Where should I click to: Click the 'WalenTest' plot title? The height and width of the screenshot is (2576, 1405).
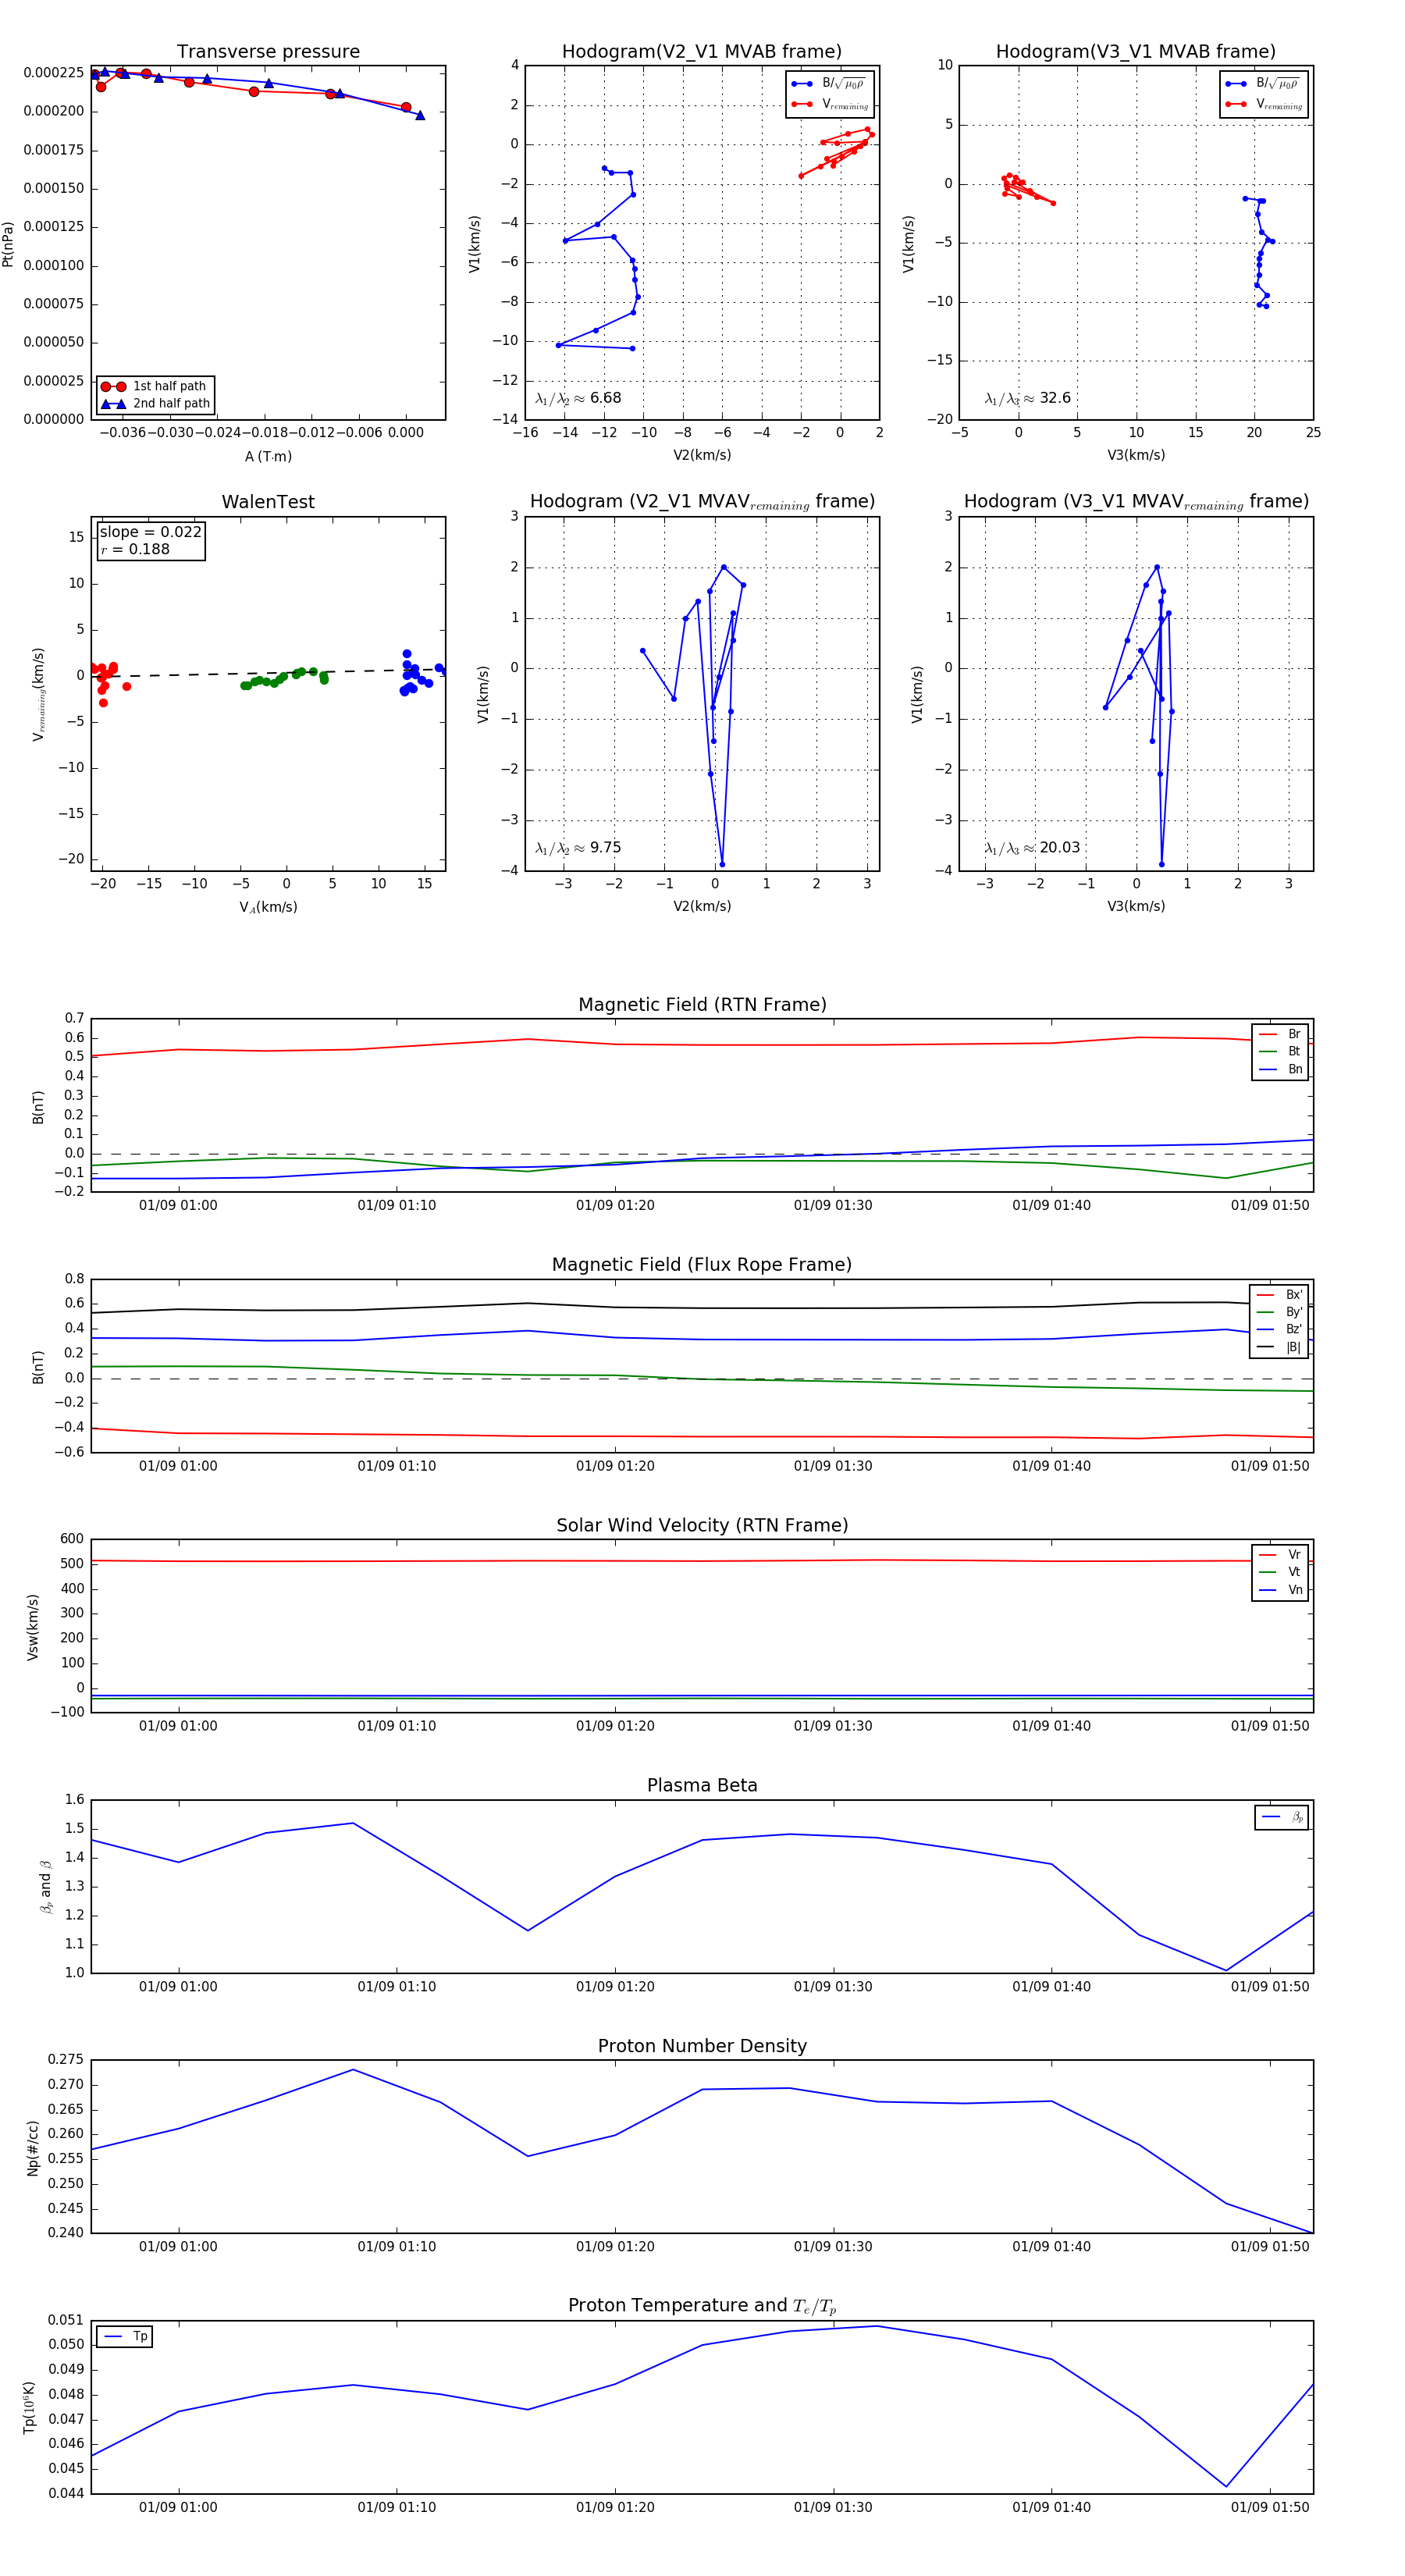(x=268, y=502)
